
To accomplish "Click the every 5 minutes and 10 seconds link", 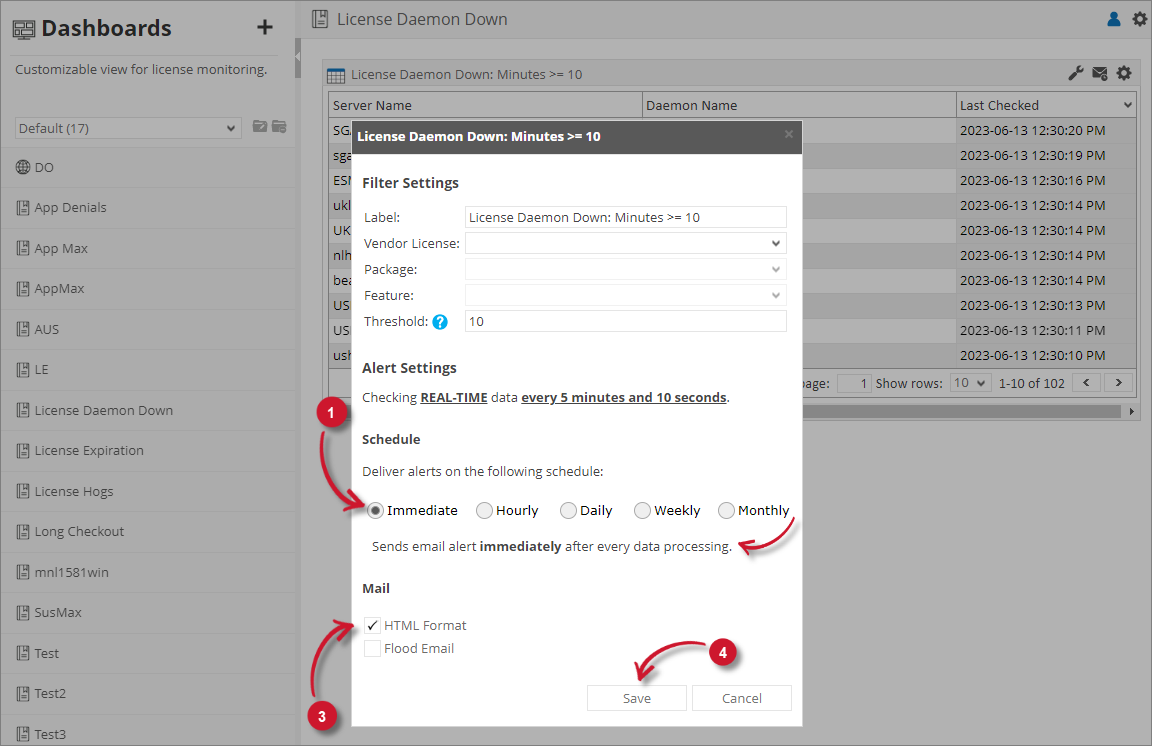I will pyautogui.click(x=624, y=398).
